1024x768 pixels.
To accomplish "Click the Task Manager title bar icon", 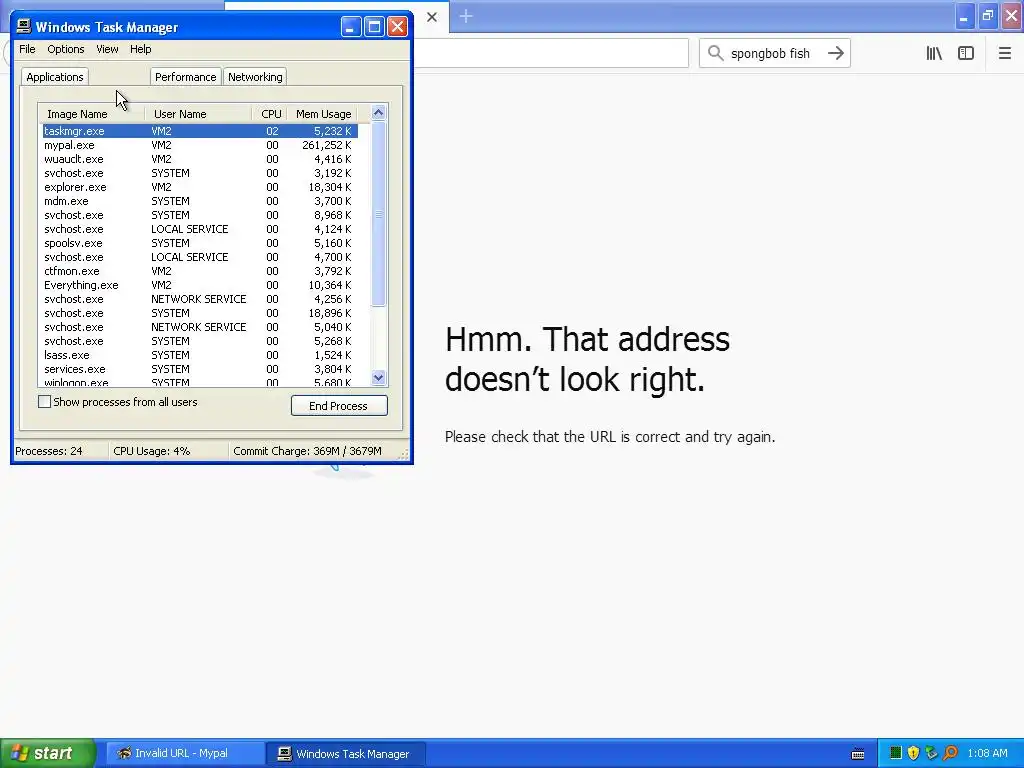I will pos(24,26).
